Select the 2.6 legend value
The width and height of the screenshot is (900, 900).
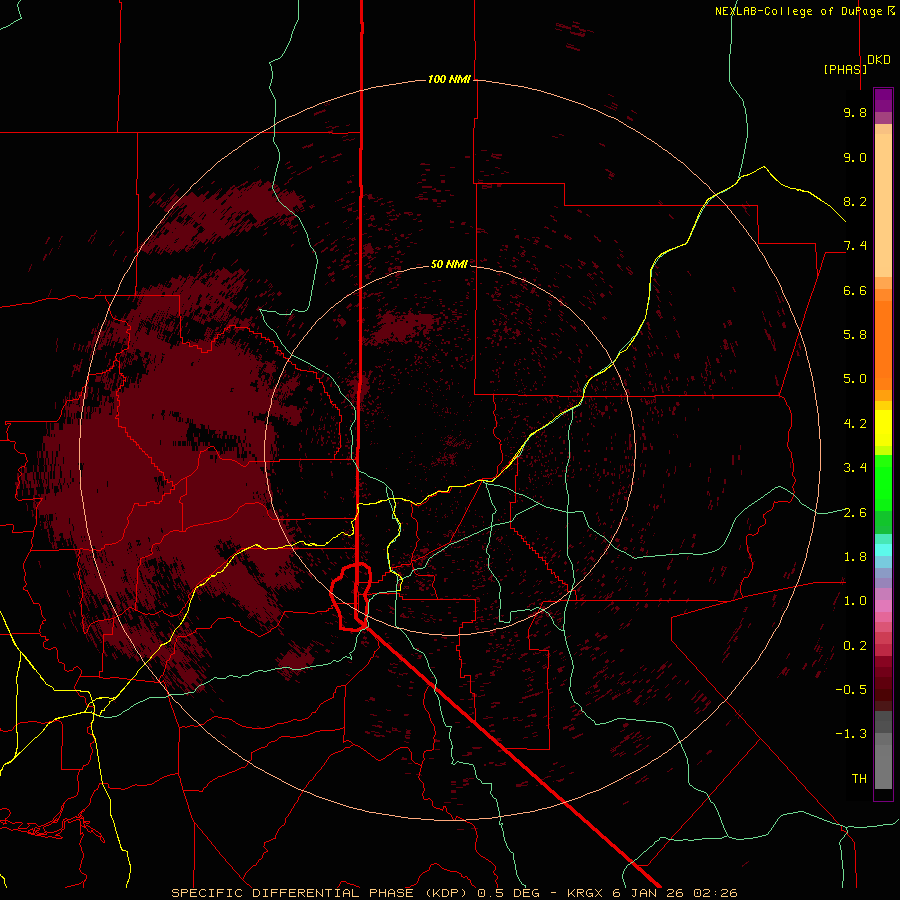pos(855,513)
